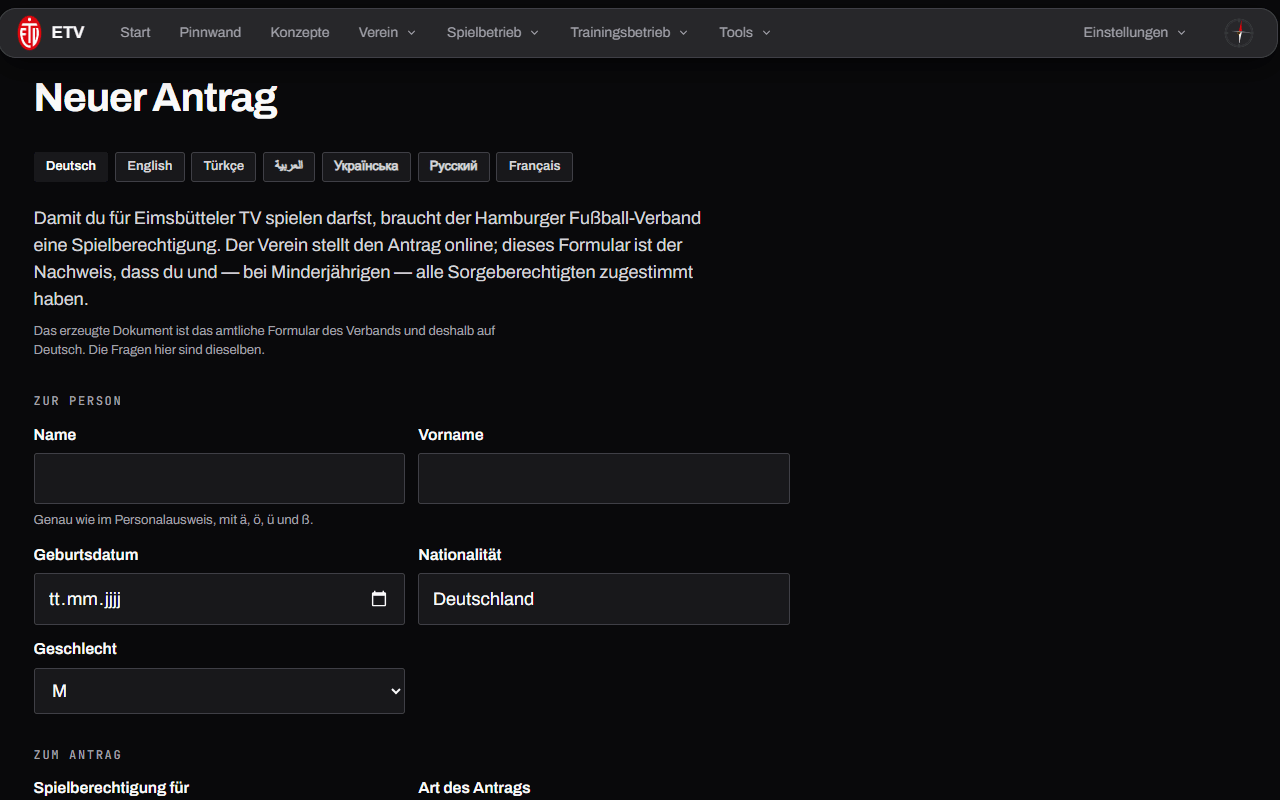
Task: Click the Nationalität field label
Action: 460,555
